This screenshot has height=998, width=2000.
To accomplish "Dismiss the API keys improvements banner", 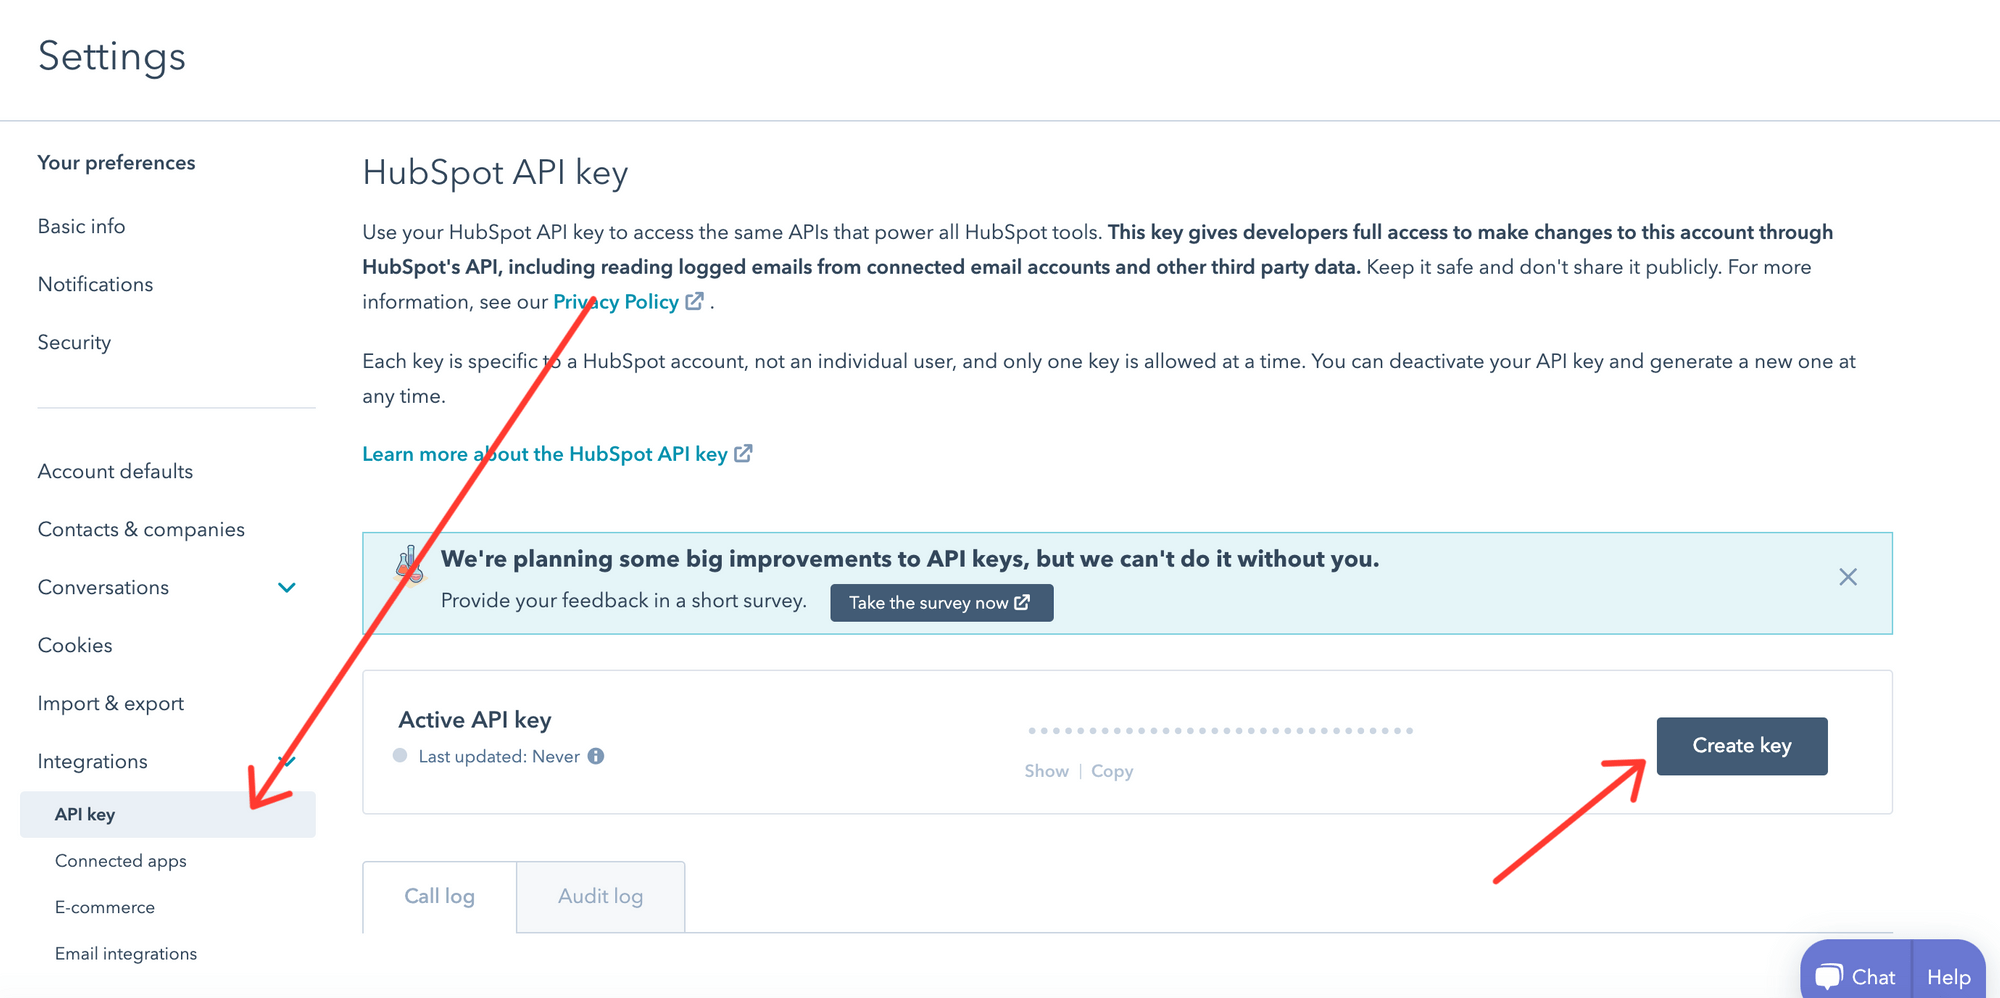I will coord(1847,577).
